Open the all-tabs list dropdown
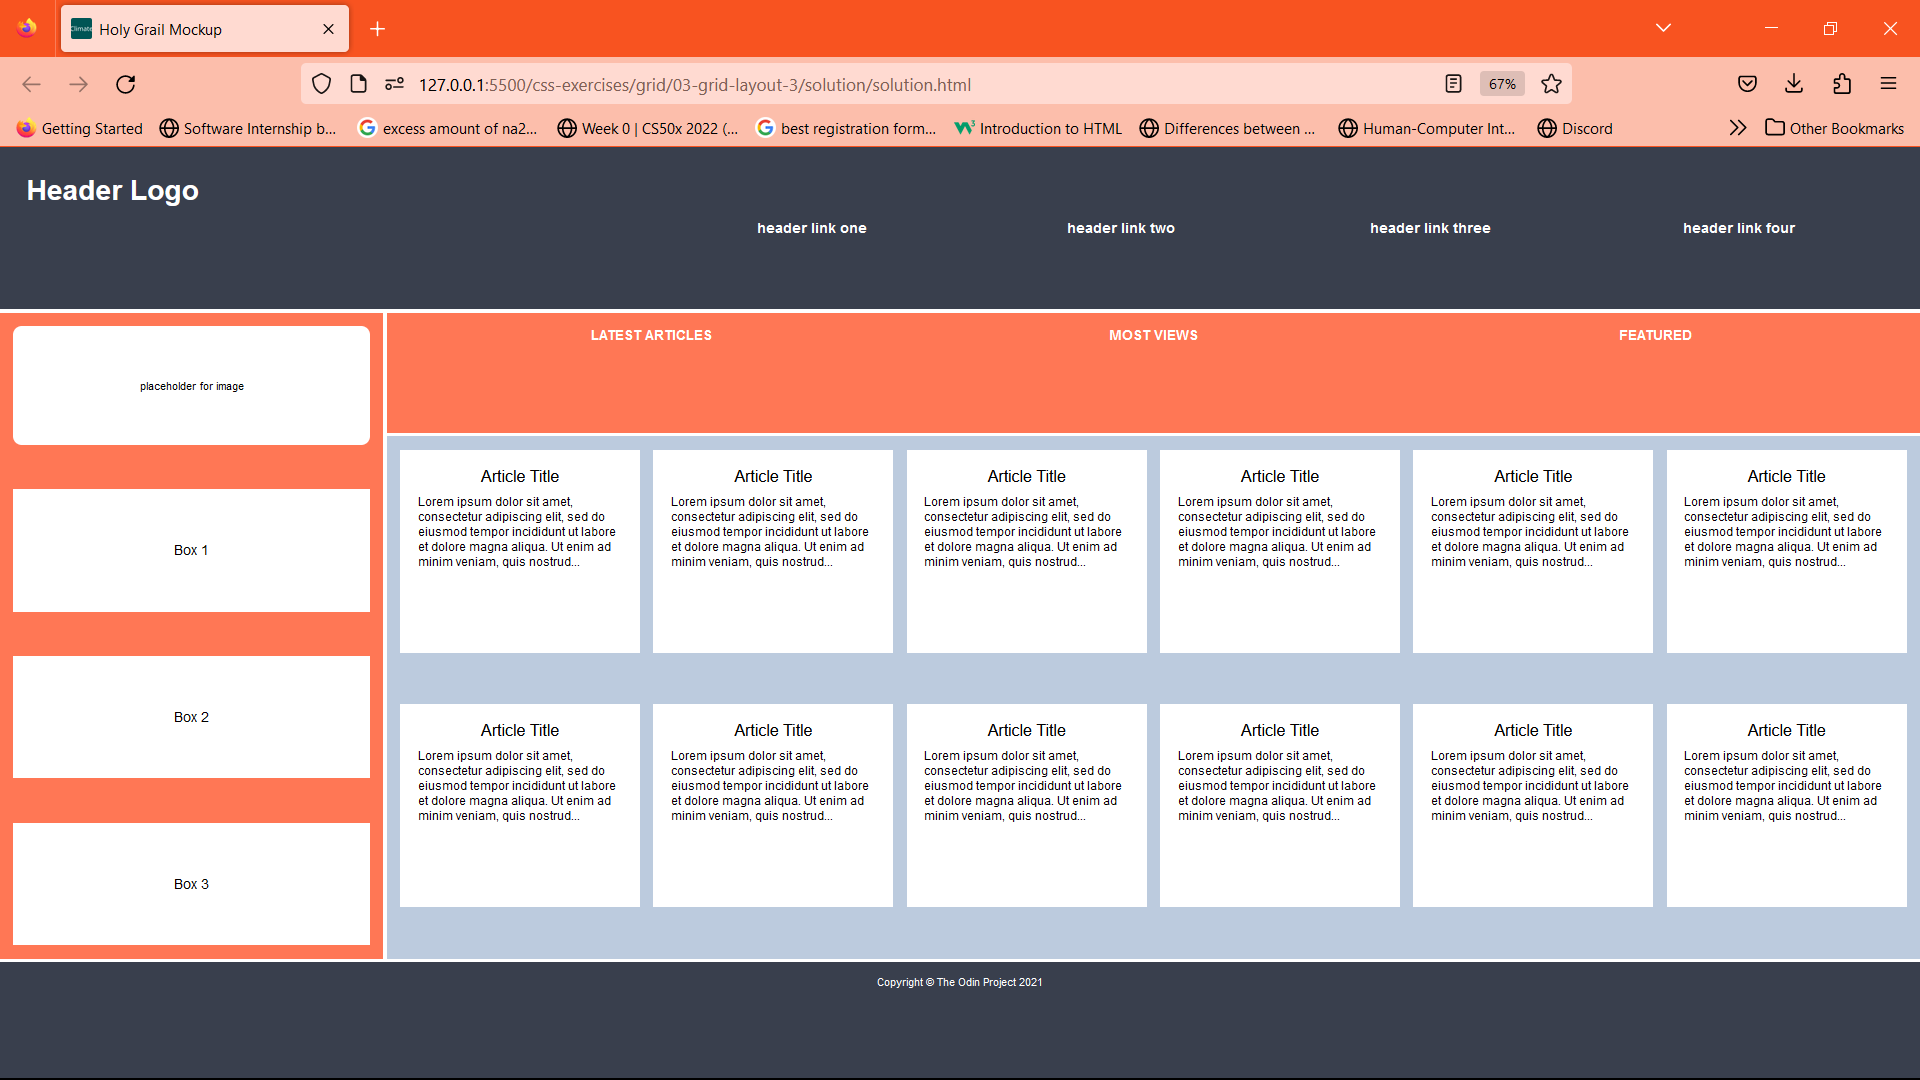 point(1663,28)
